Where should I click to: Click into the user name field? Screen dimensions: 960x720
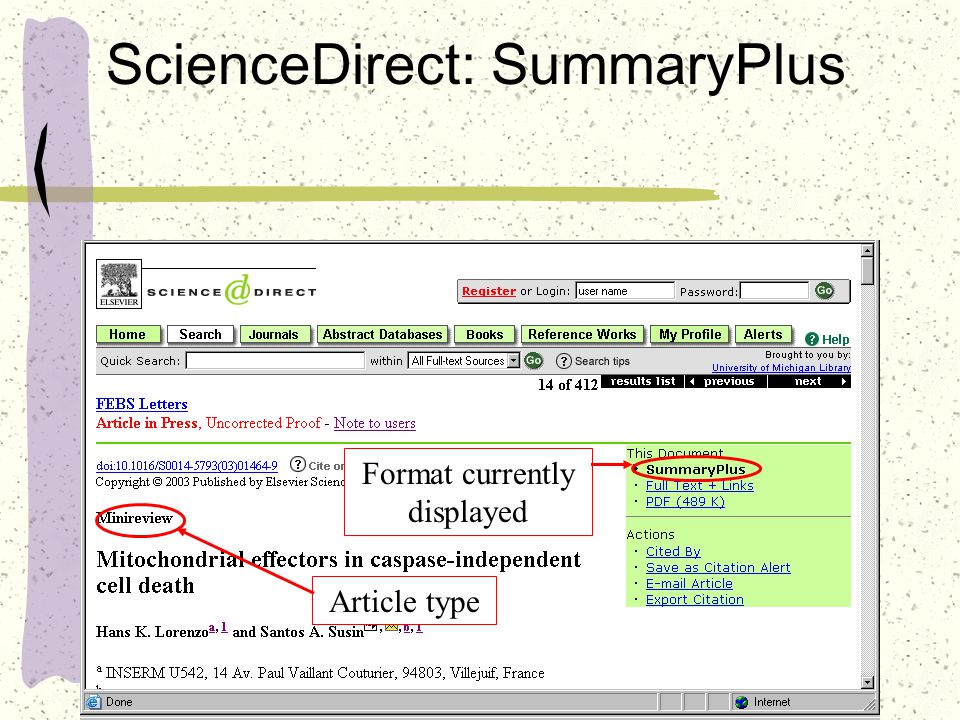pos(624,291)
